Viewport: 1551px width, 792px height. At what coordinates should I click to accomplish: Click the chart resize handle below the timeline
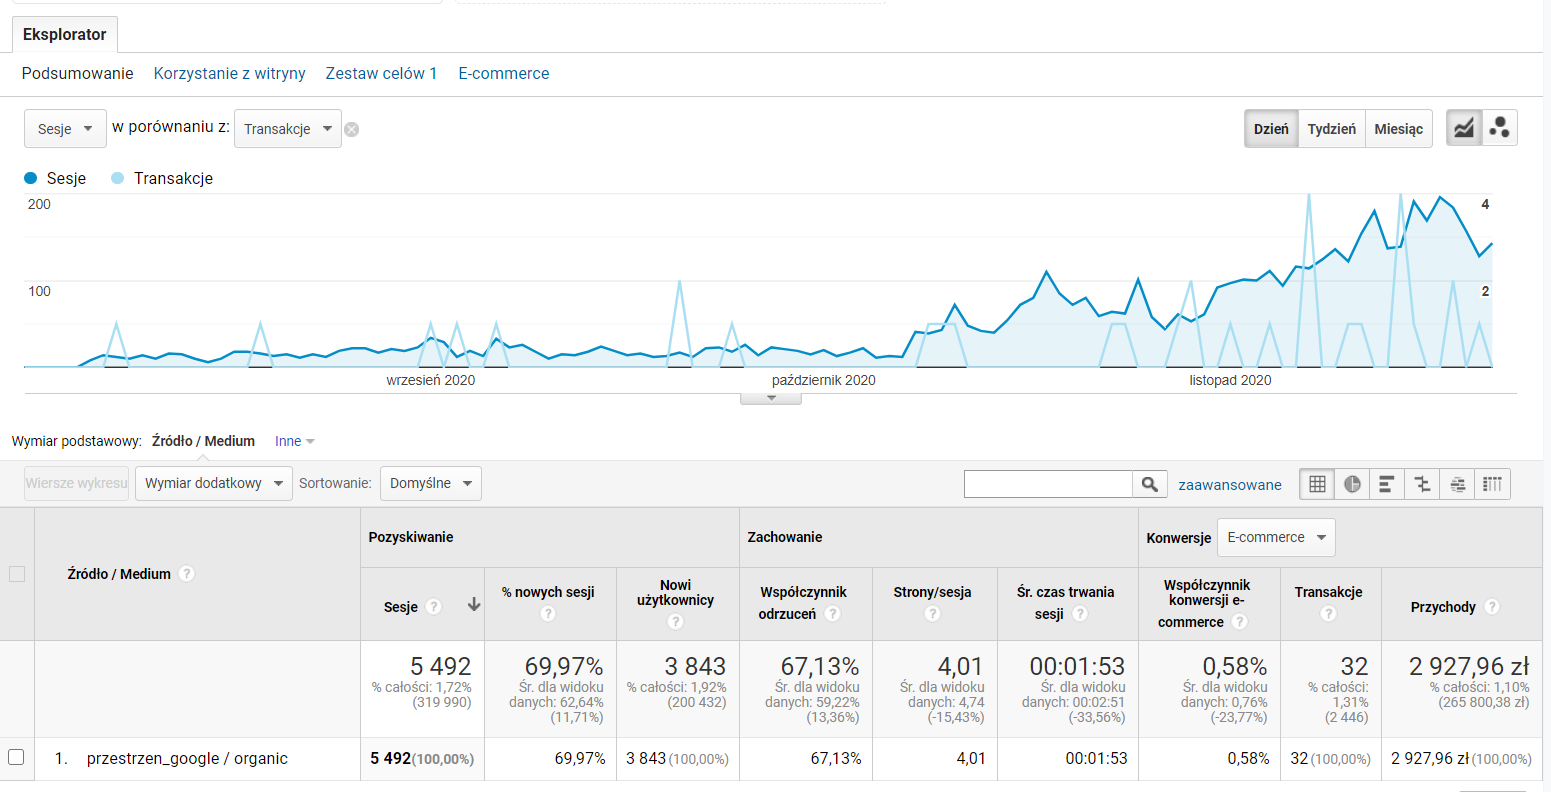[770, 398]
